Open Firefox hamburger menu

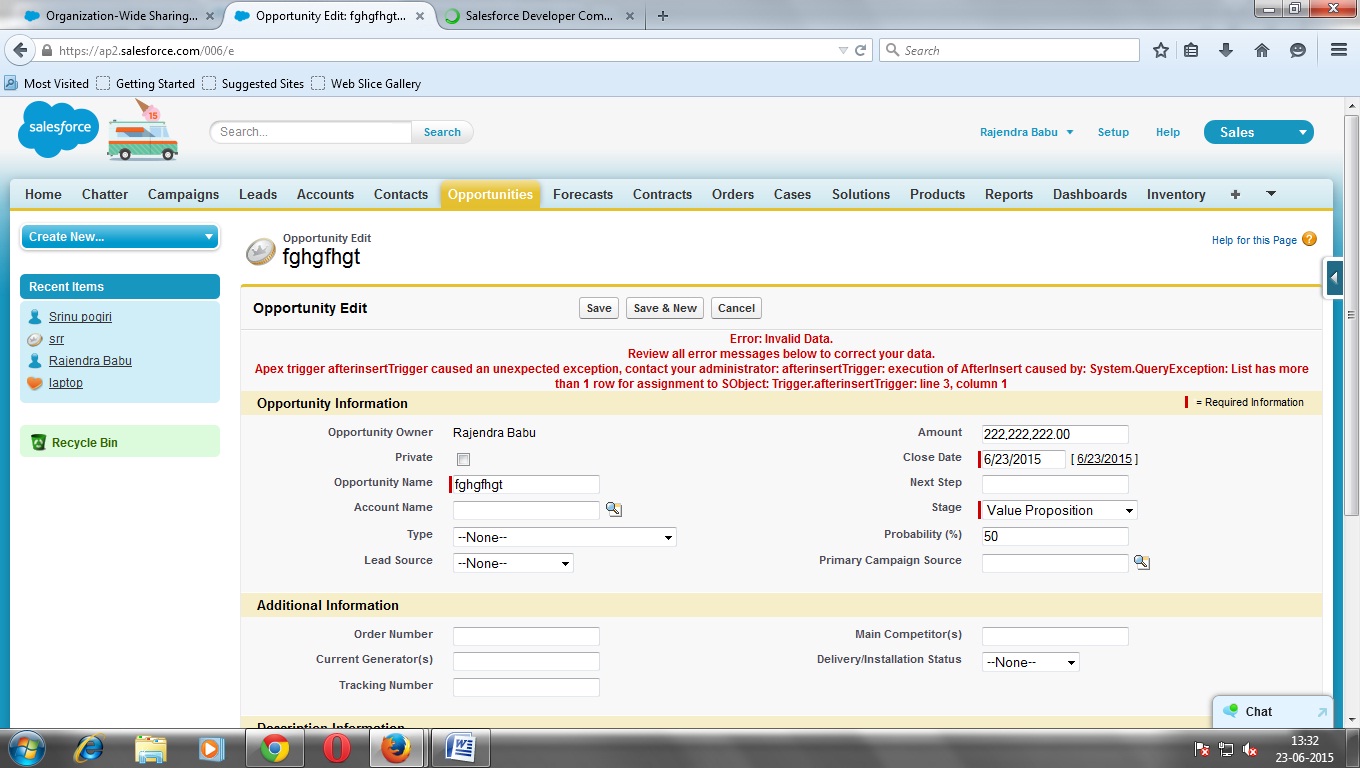pyautogui.click(x=1339, y=50)
